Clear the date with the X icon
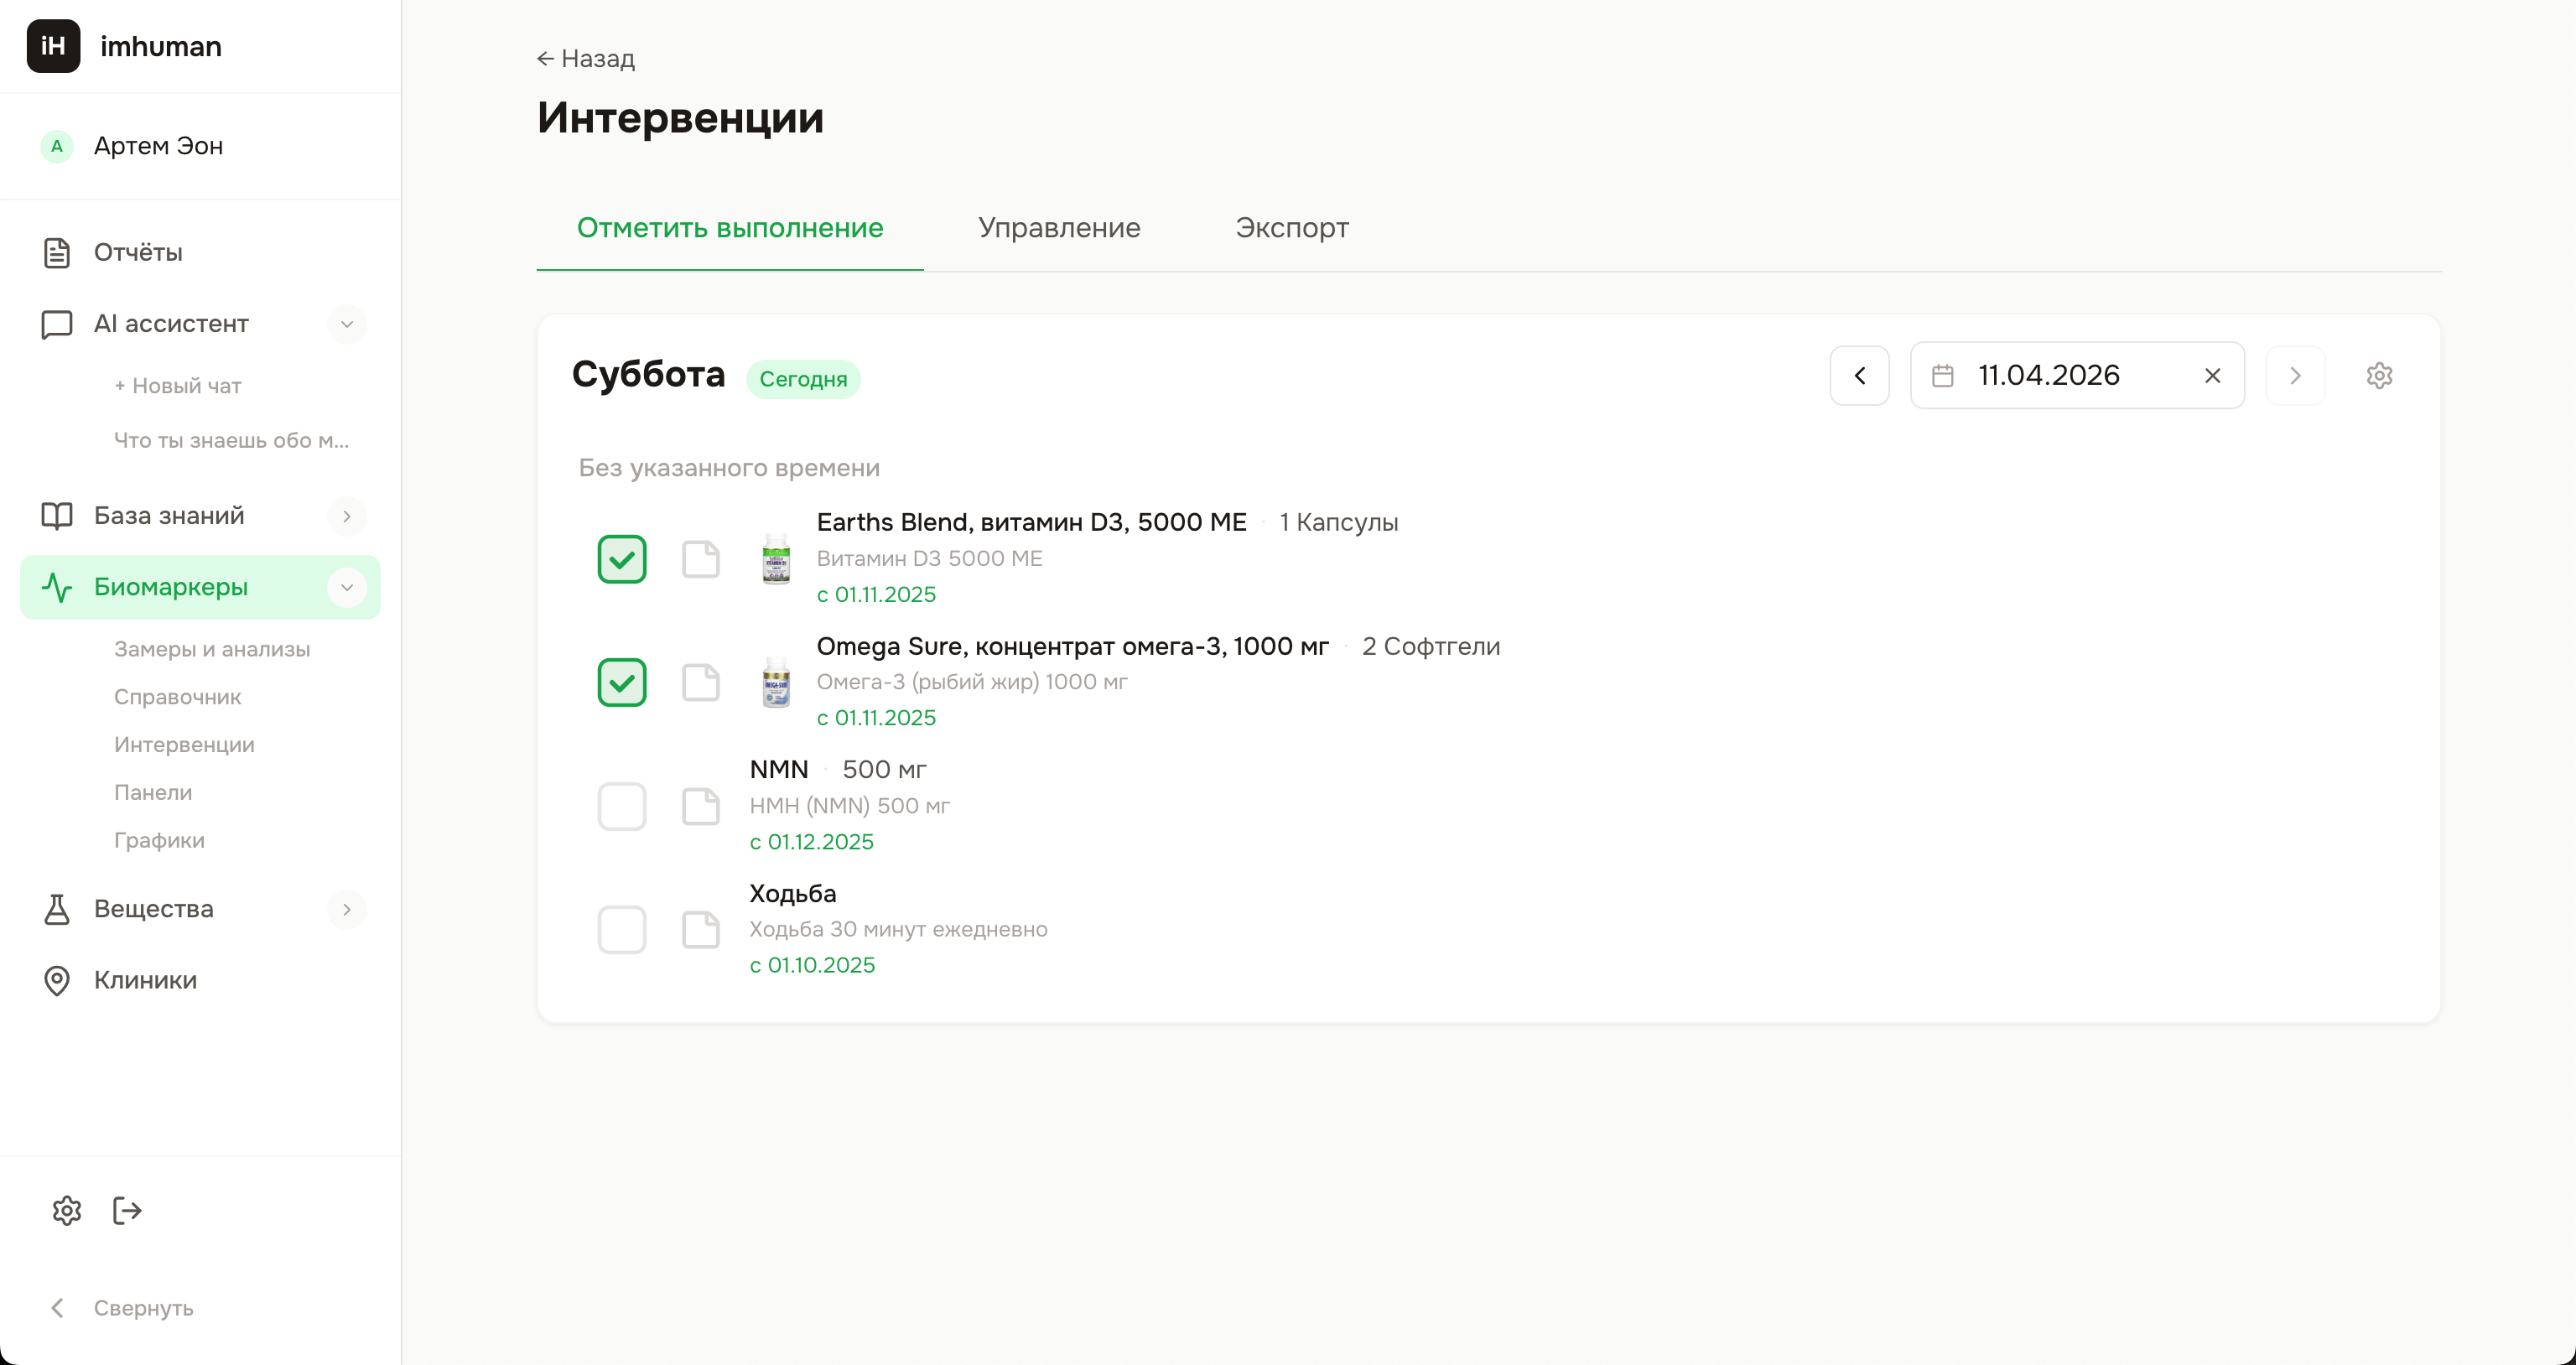This screenshot has width=2576, height=1365. 2212,375
